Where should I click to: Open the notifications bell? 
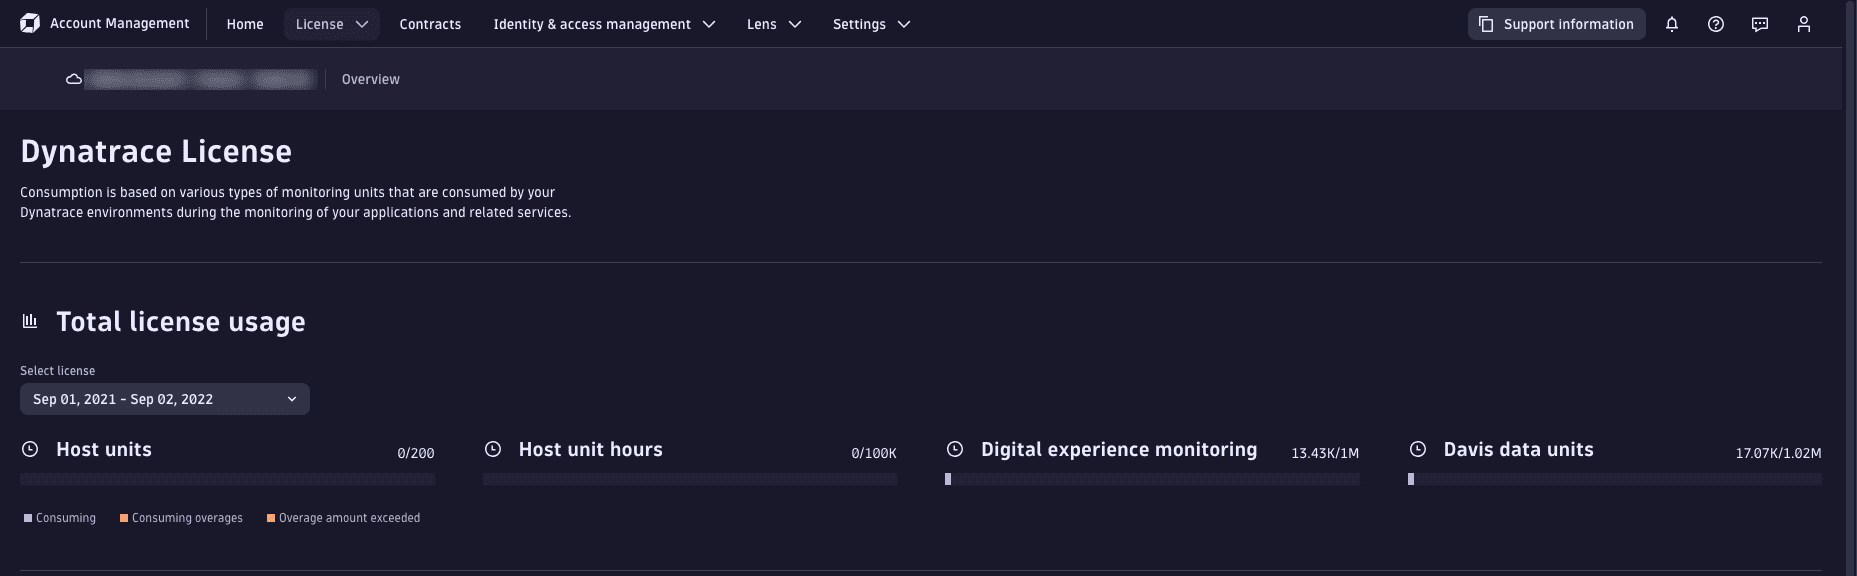coord(1672,24)
